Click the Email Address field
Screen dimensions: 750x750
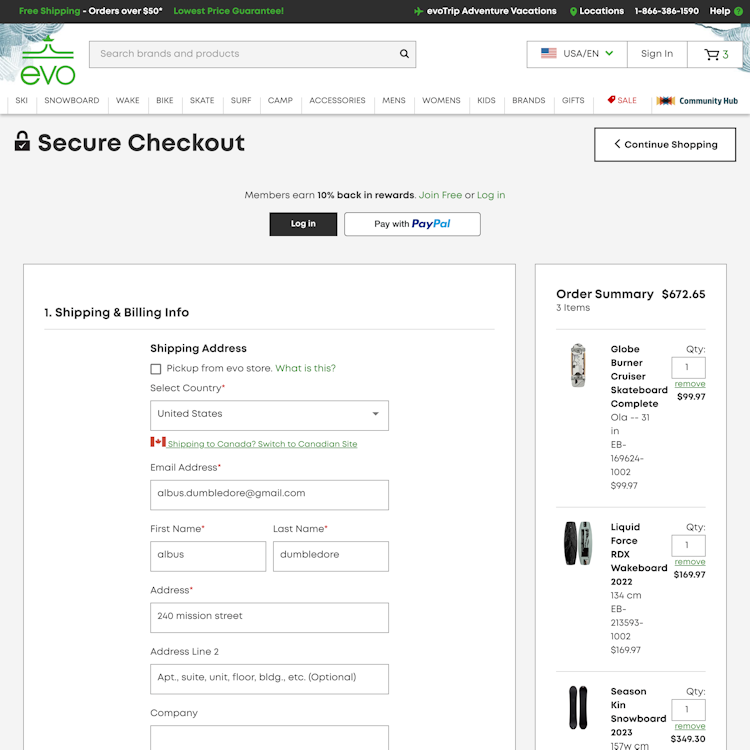pos(269,495)
